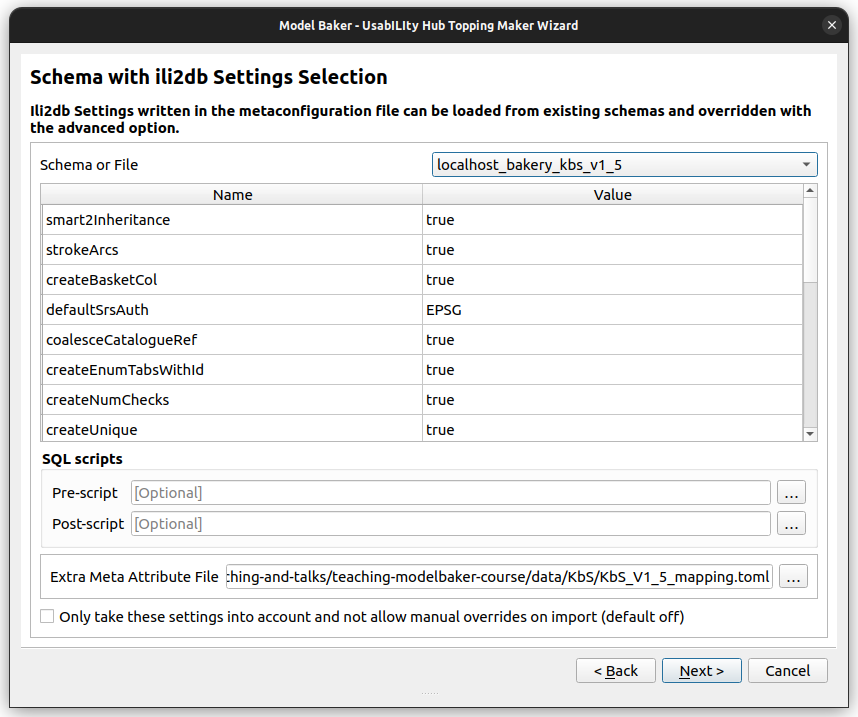Proceed to the next wizard step
Screen dimensions: 858x717
point(701,670)
